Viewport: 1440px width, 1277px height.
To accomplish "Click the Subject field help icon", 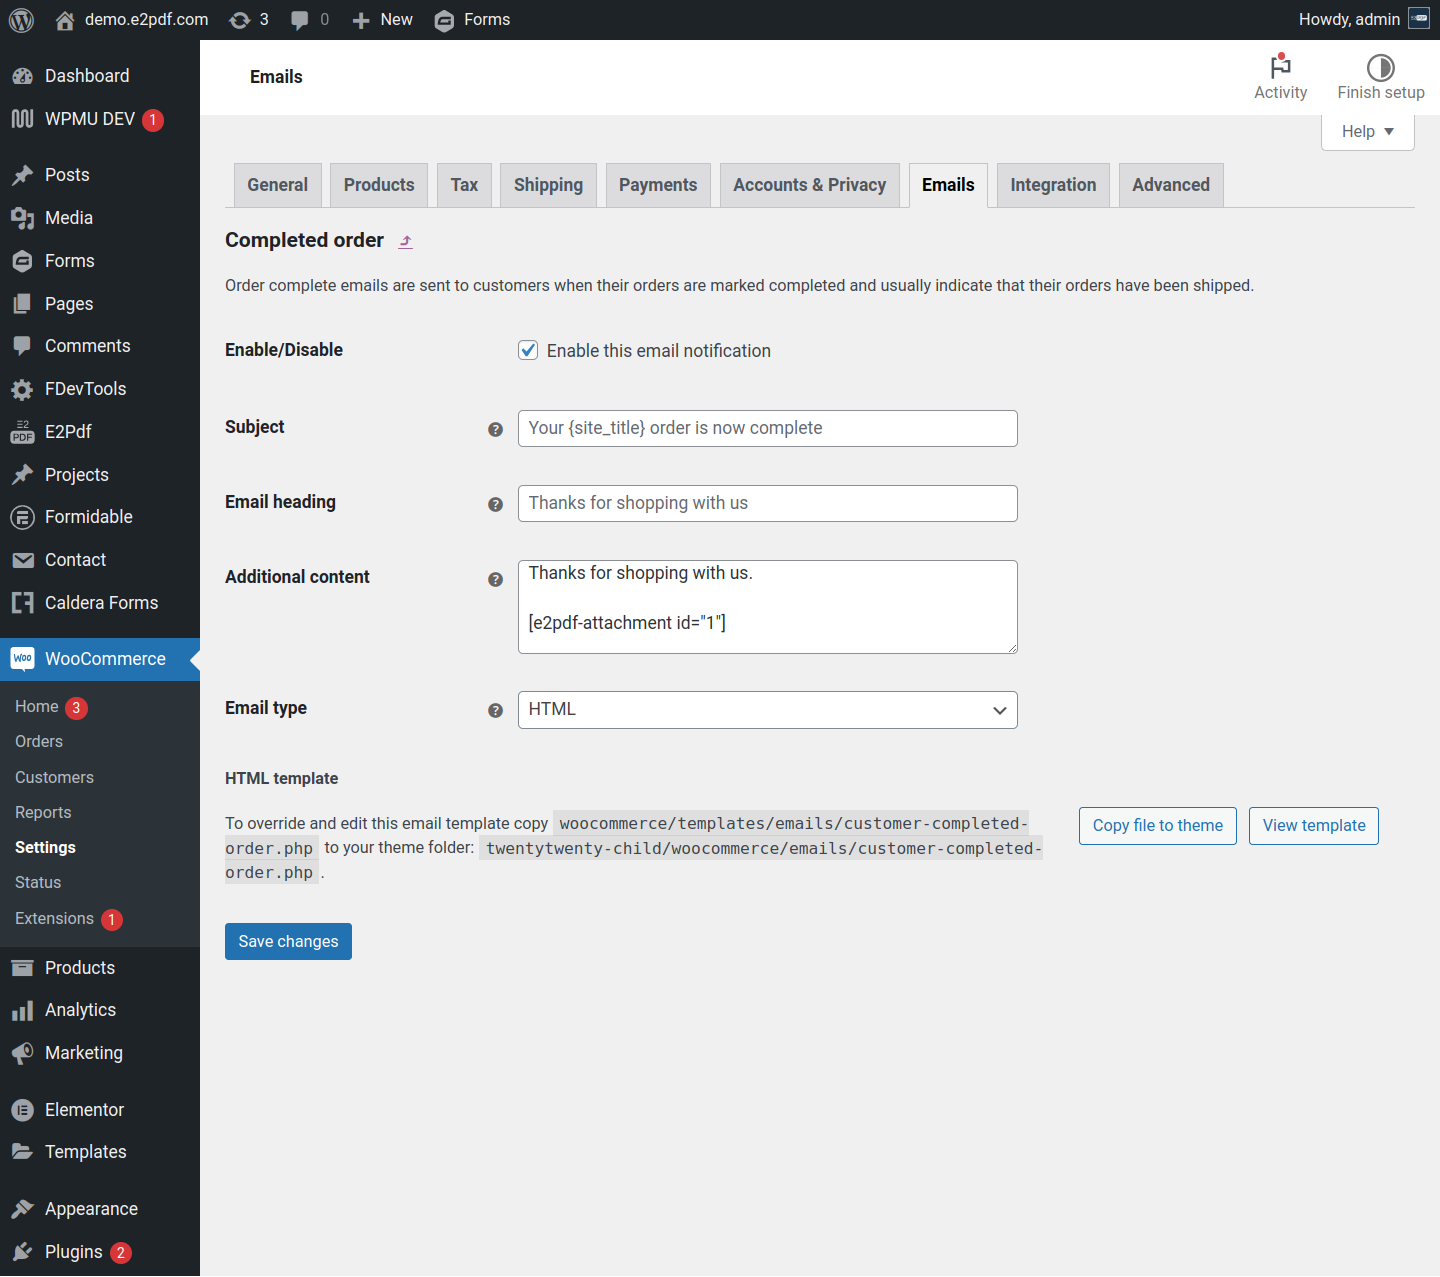I will click(x=495, y=429).
